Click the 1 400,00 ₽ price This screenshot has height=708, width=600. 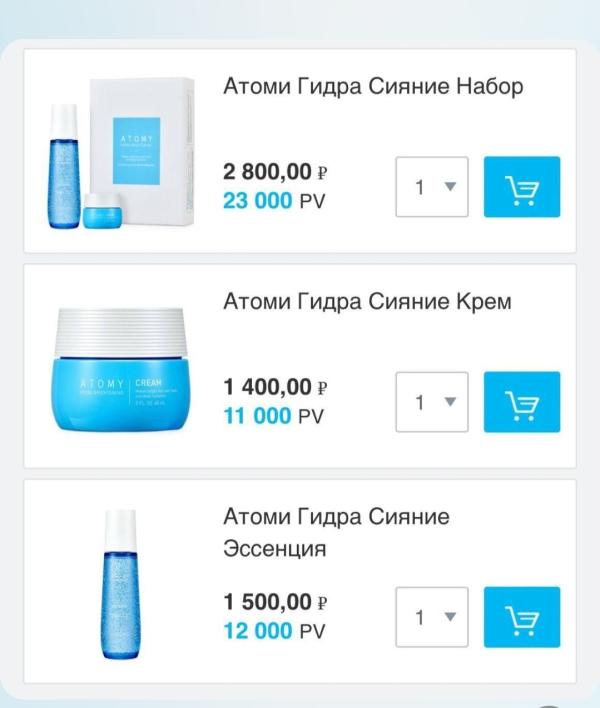(x=276, y=387)
